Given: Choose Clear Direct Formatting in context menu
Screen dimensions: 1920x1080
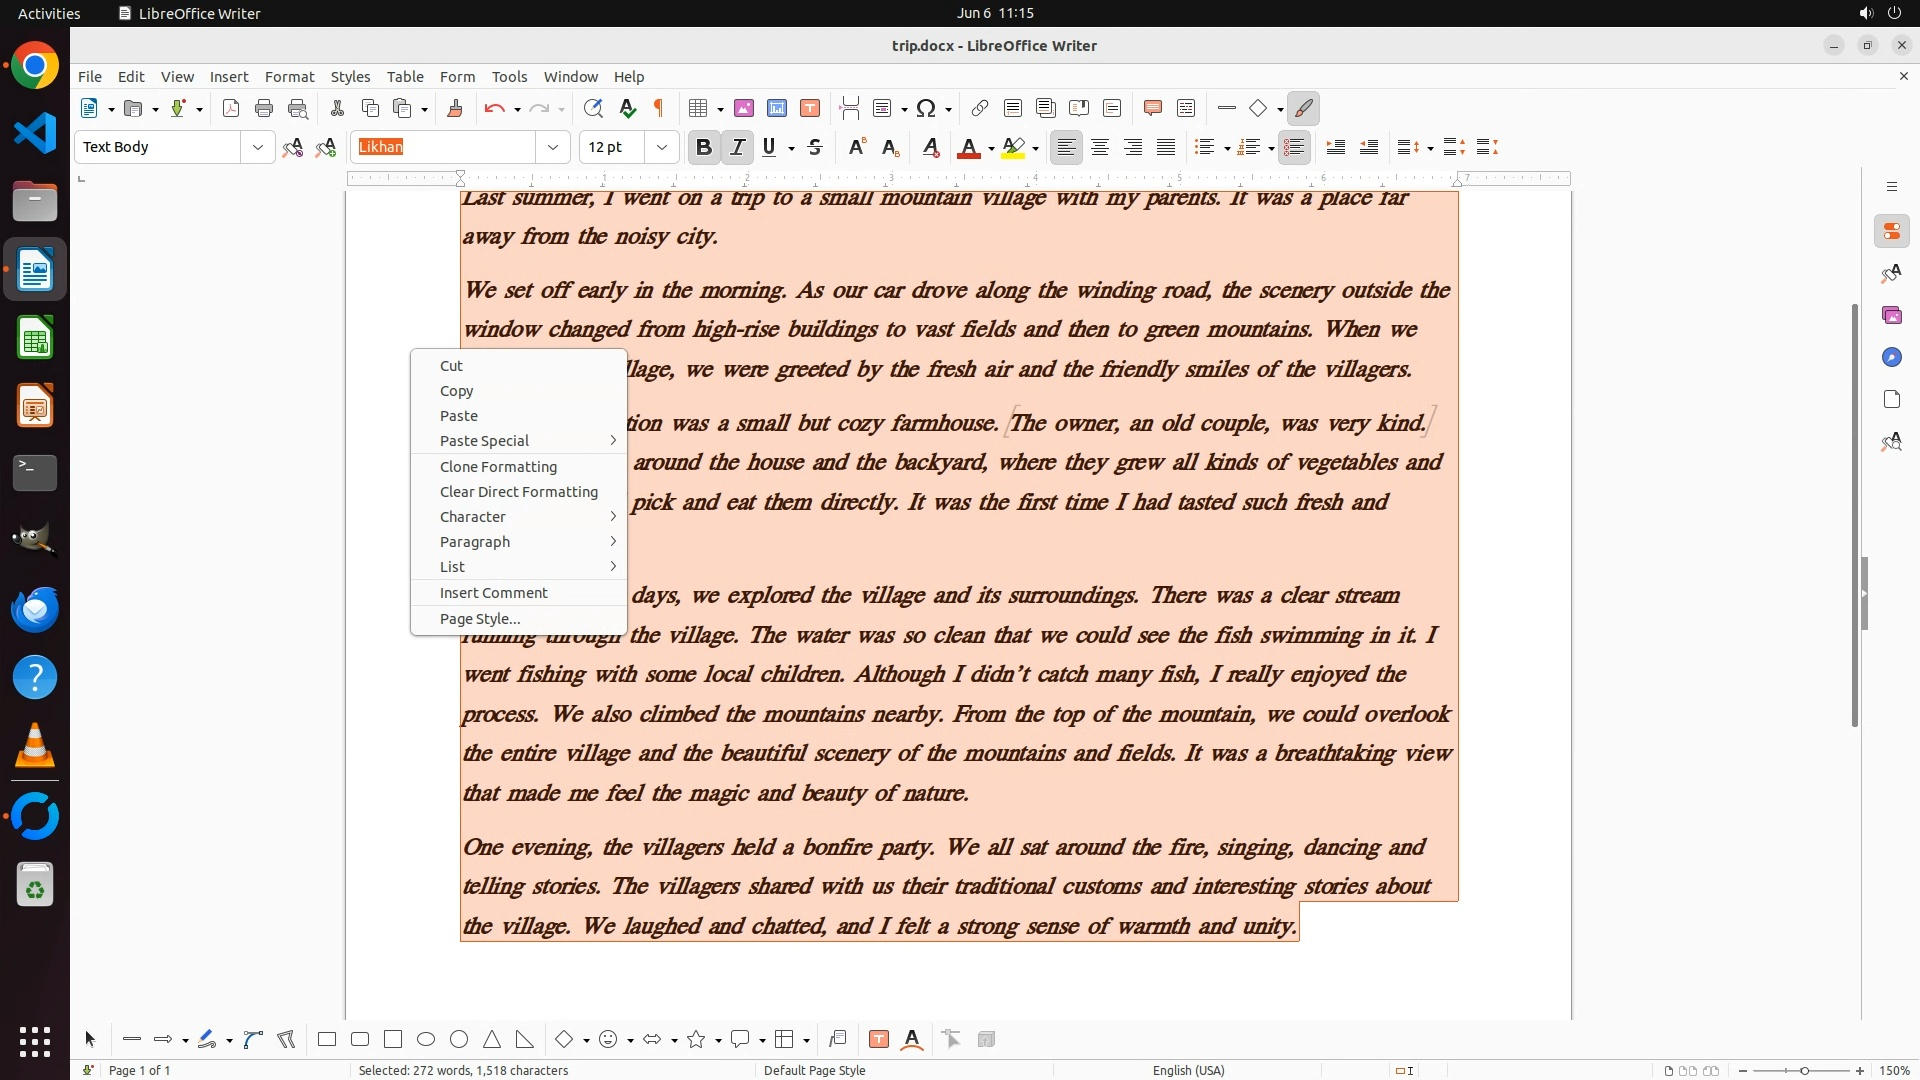Looking at the screenshot, I should click(518, 492).
